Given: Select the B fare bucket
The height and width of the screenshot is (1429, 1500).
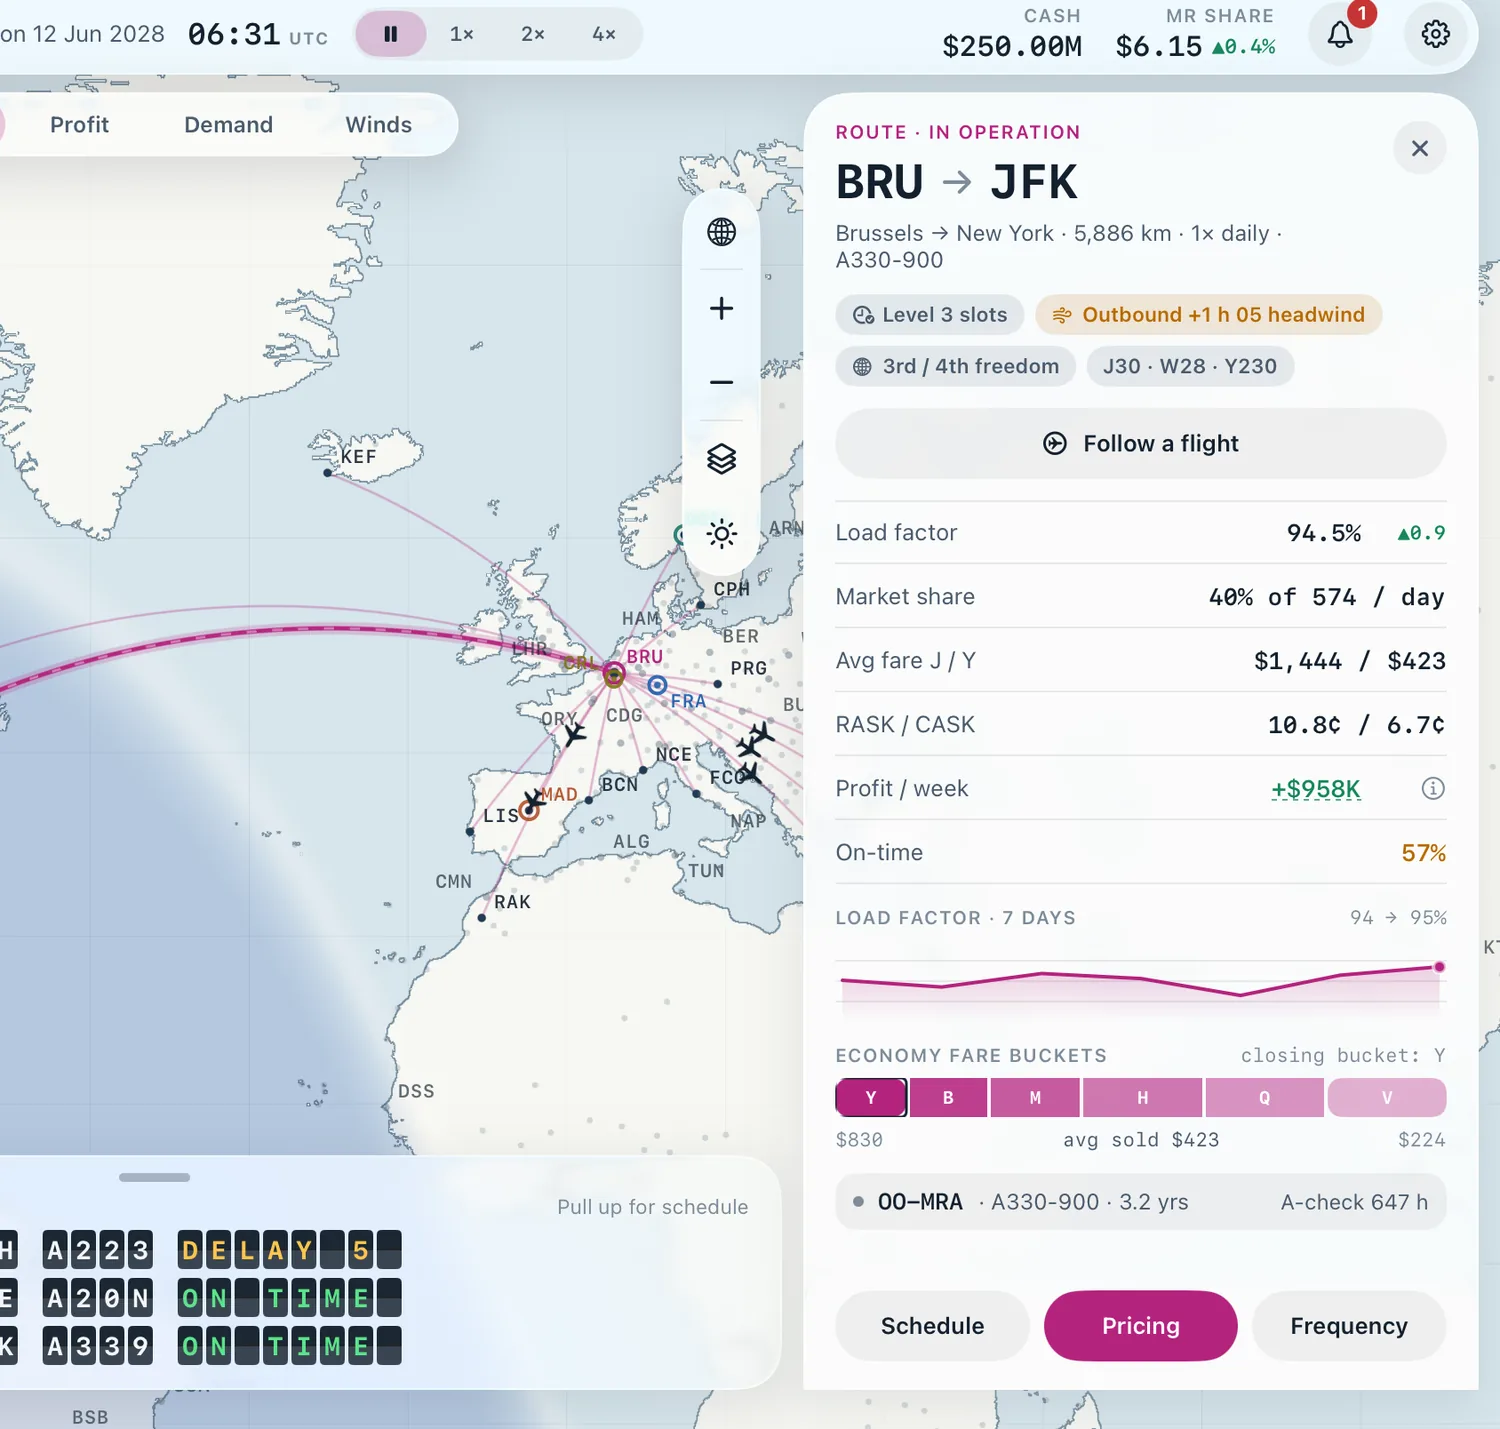Looking at the screenshot, I should click(948, 1098).
